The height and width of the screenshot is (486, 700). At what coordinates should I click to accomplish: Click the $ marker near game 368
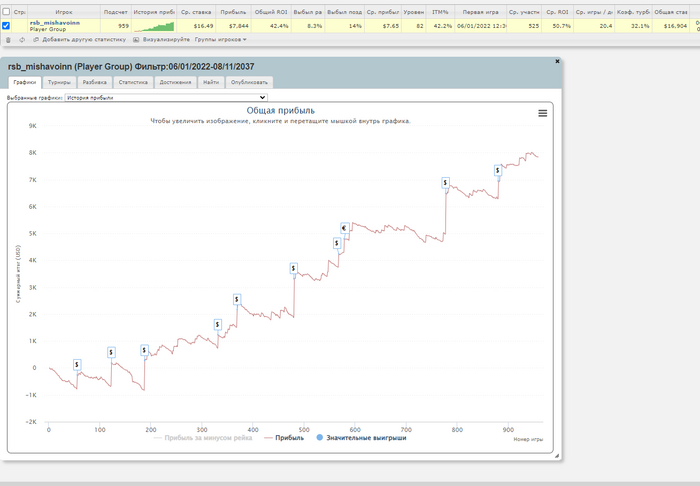[237, 299]
